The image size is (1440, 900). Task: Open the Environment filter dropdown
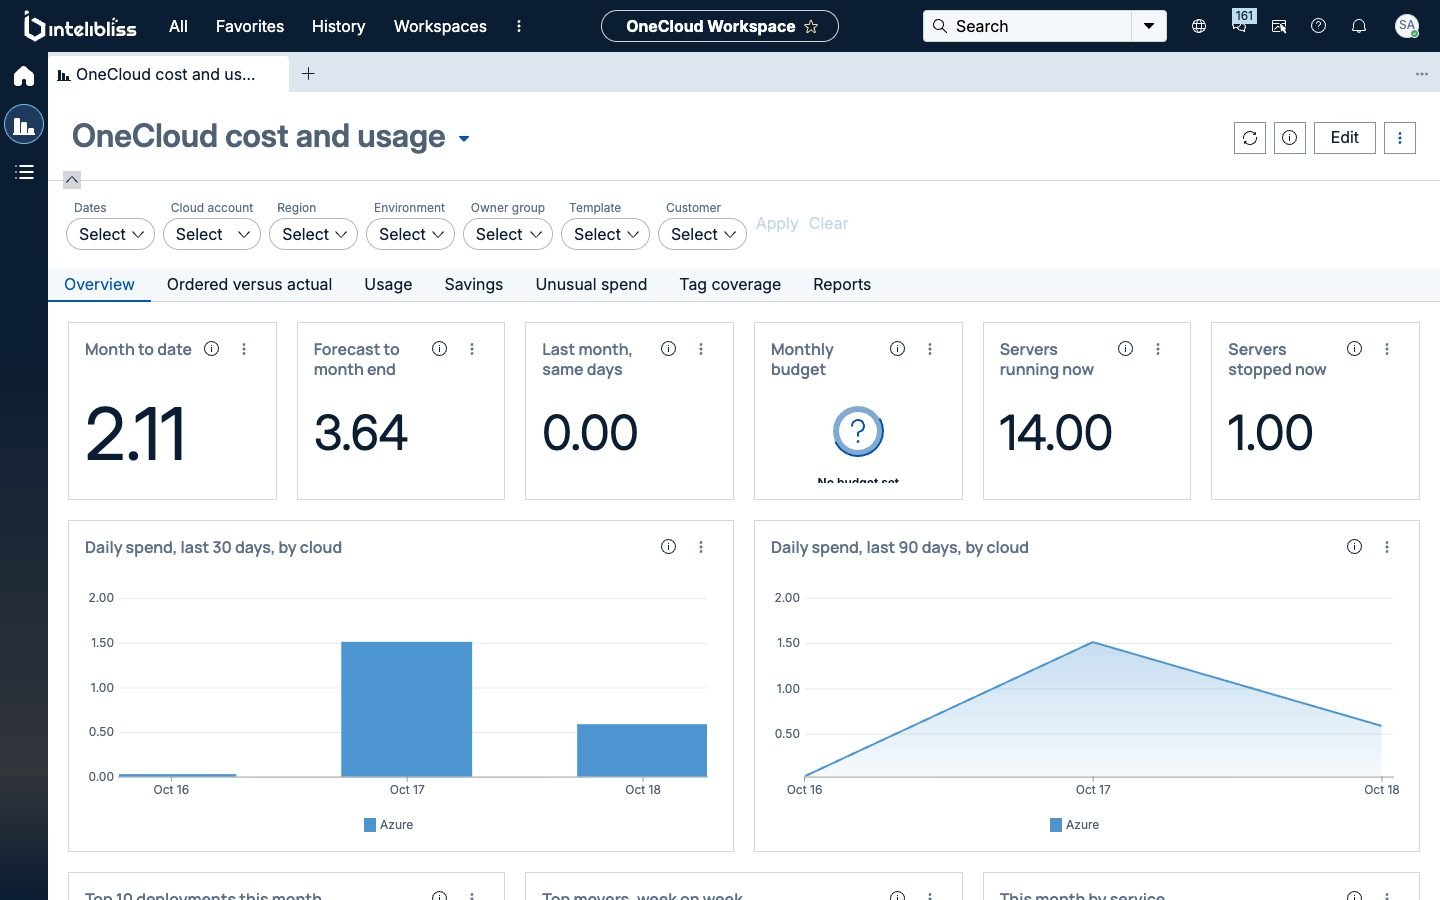point(410,234)
